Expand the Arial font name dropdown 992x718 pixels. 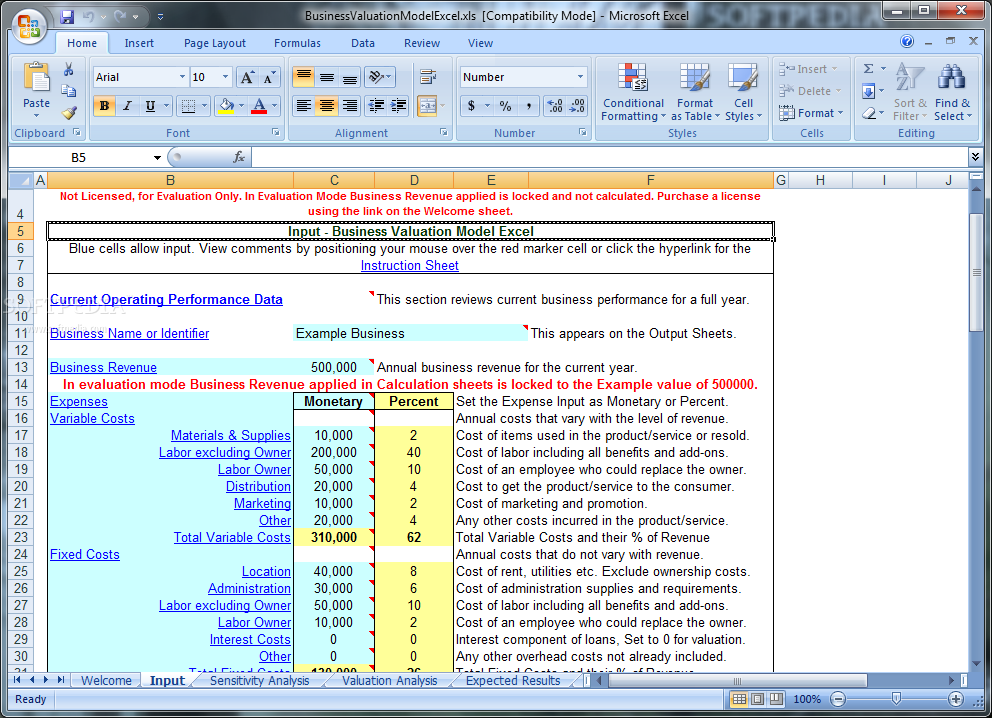pos(182,77)
